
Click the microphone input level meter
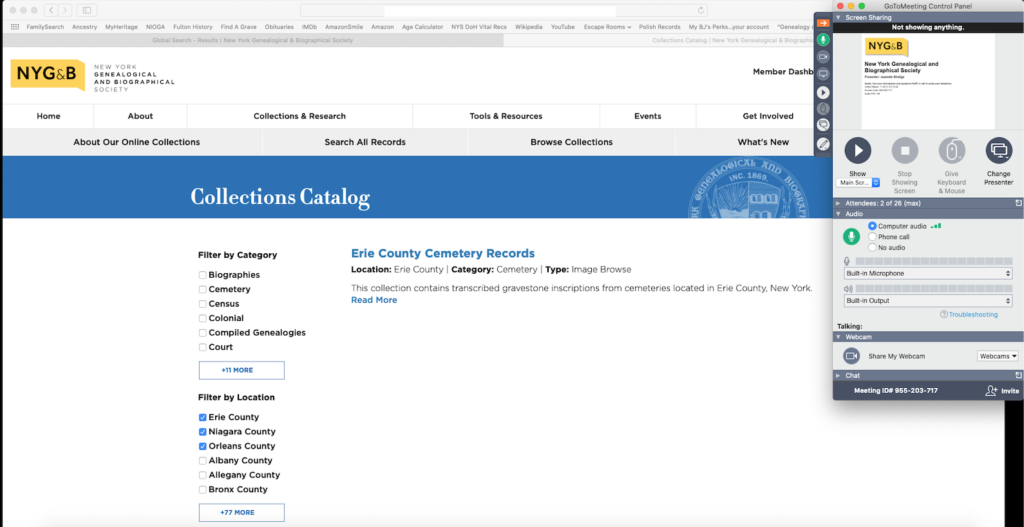(934, 261)
